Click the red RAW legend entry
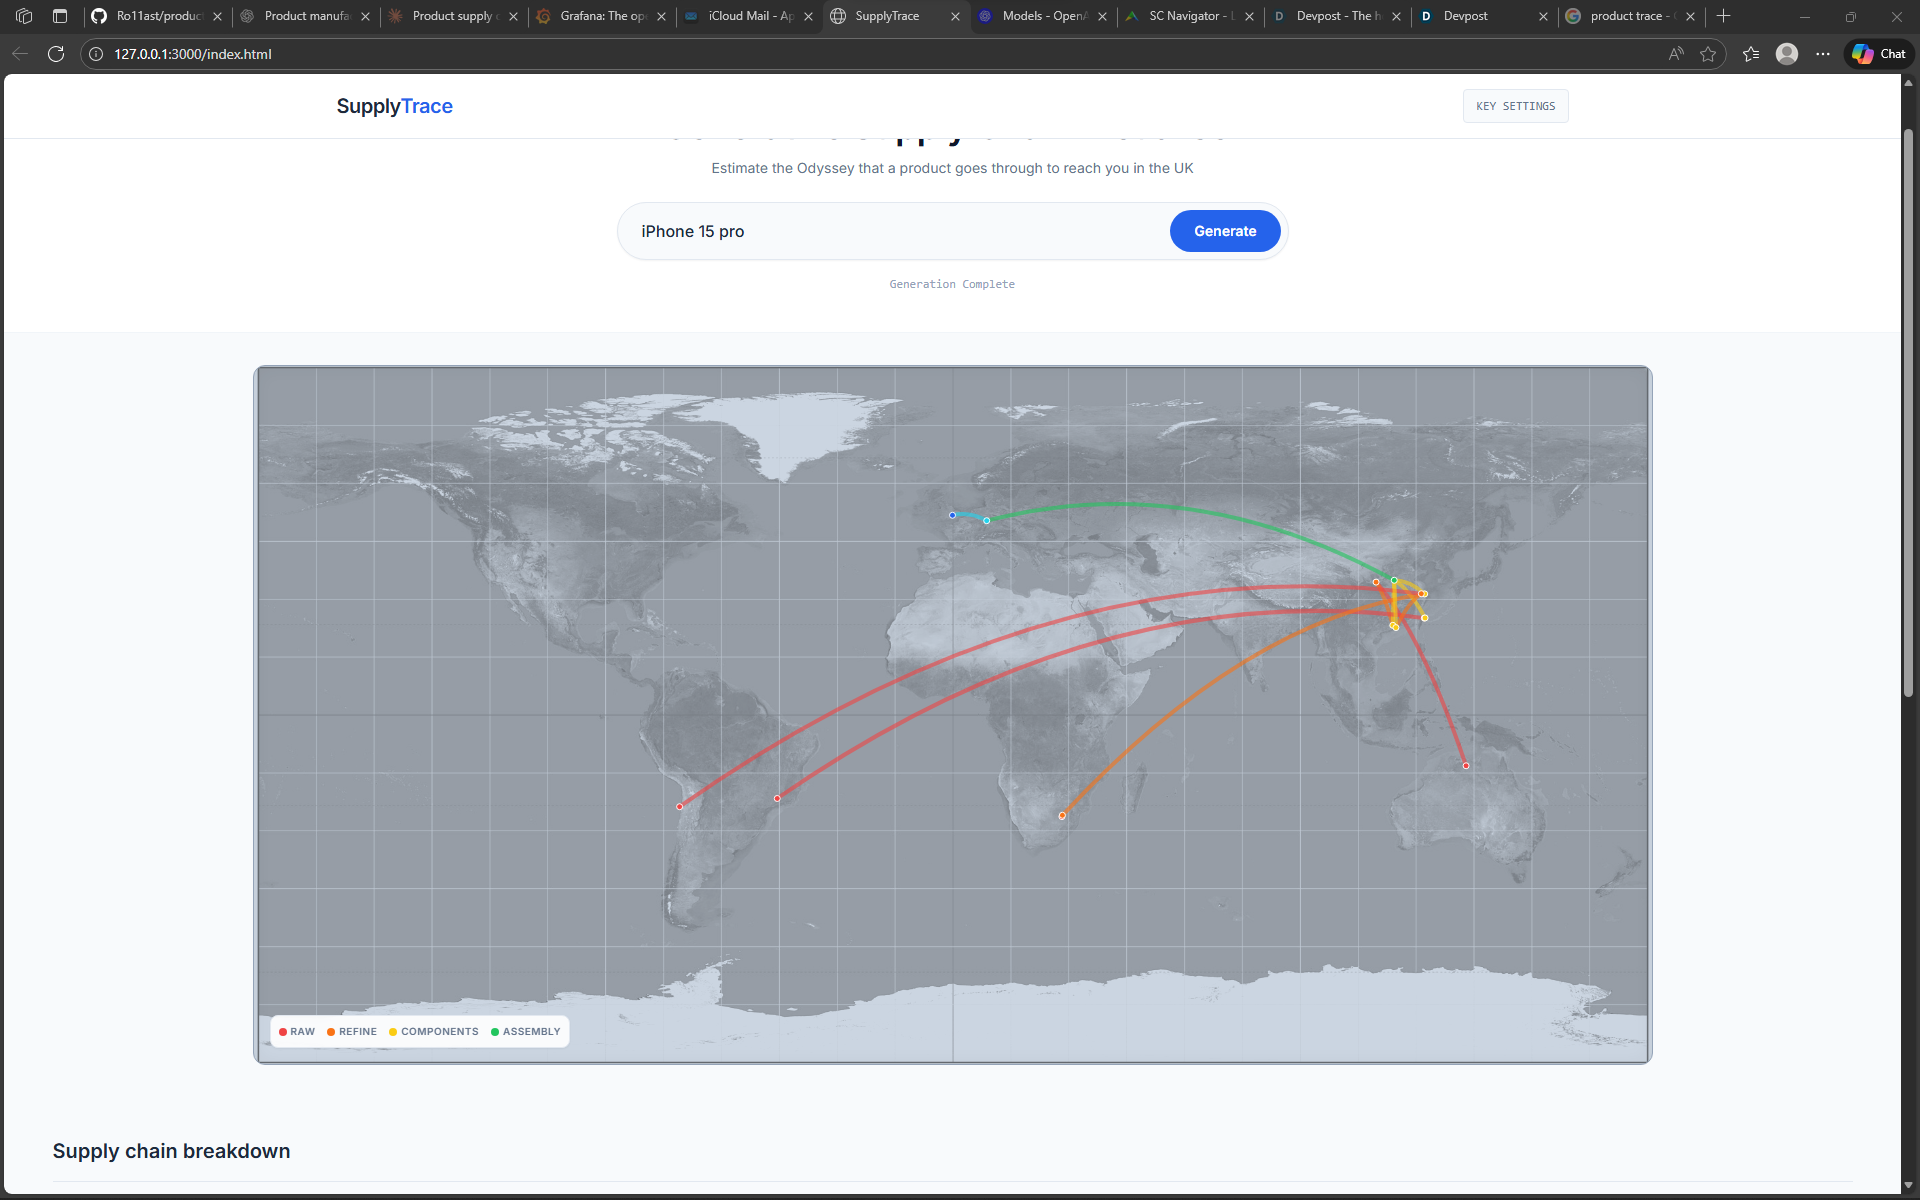The image size is (1920, 1200). click(x=297, y=1031)
